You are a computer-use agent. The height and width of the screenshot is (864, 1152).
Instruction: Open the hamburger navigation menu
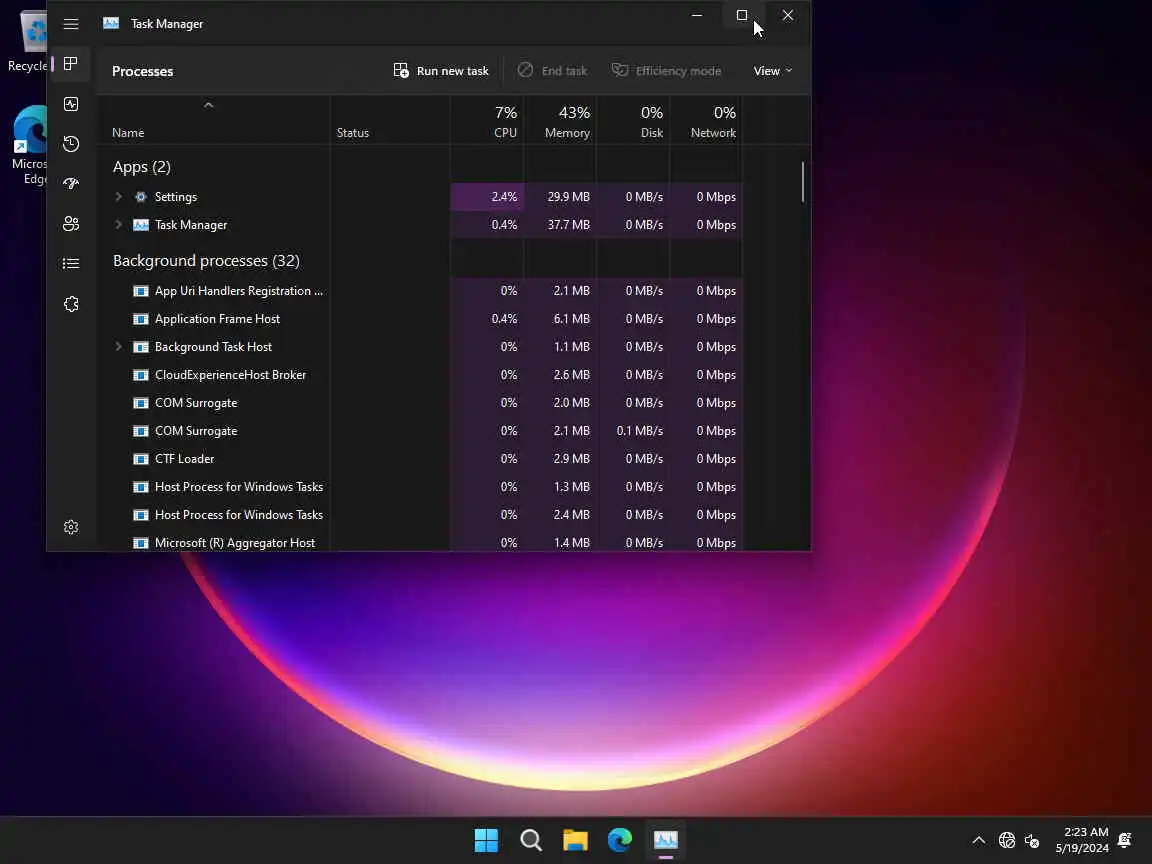click(71, 24)
